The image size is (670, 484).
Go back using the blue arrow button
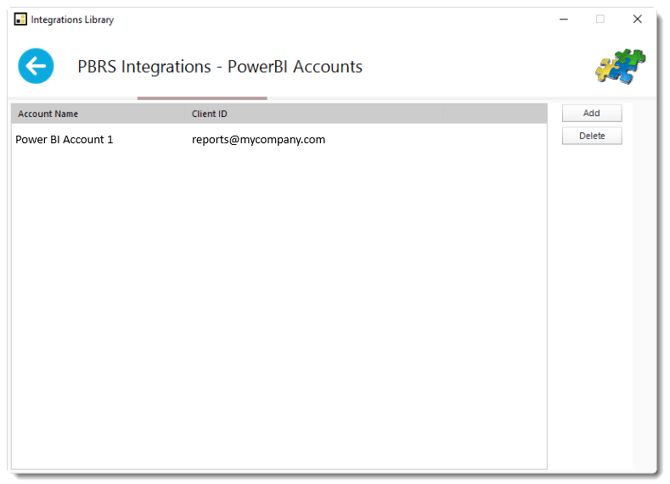coord(36,66)
